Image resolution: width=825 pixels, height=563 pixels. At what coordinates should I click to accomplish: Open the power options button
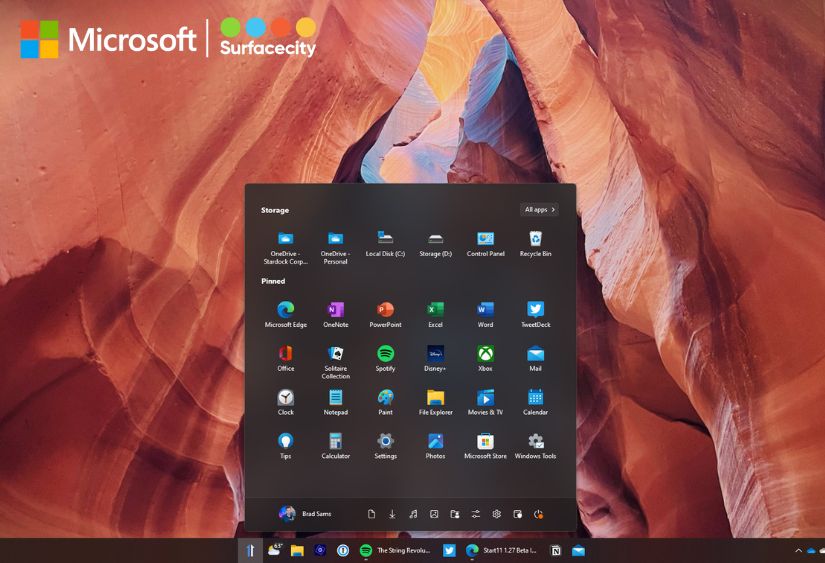[x=538, y=514]
